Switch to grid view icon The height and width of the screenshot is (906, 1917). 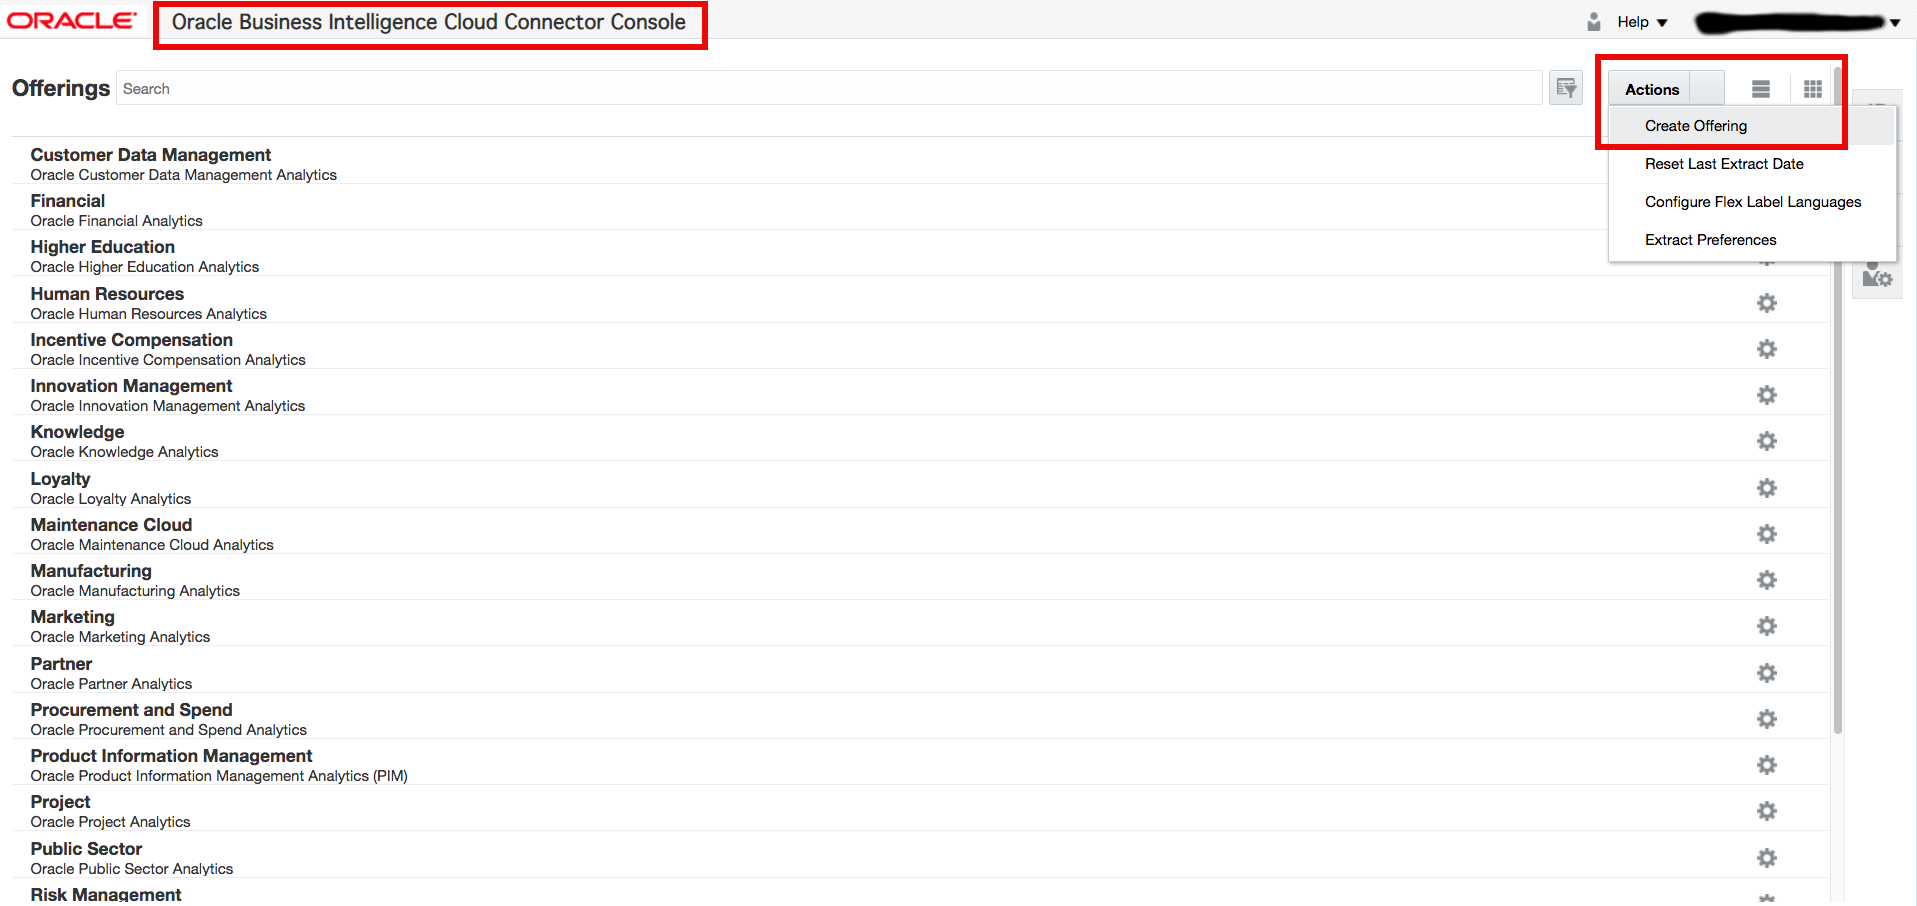point(1813,89)
